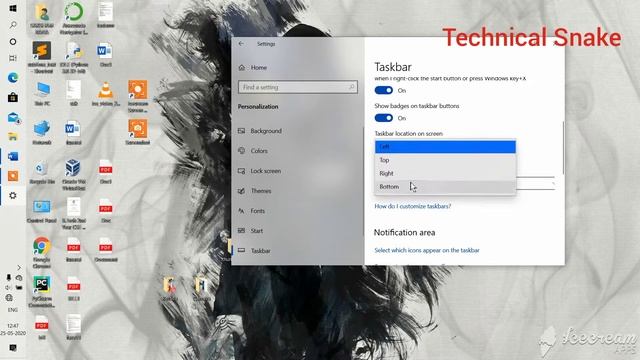Open File Explorer from the taskbar

[13, 137]
